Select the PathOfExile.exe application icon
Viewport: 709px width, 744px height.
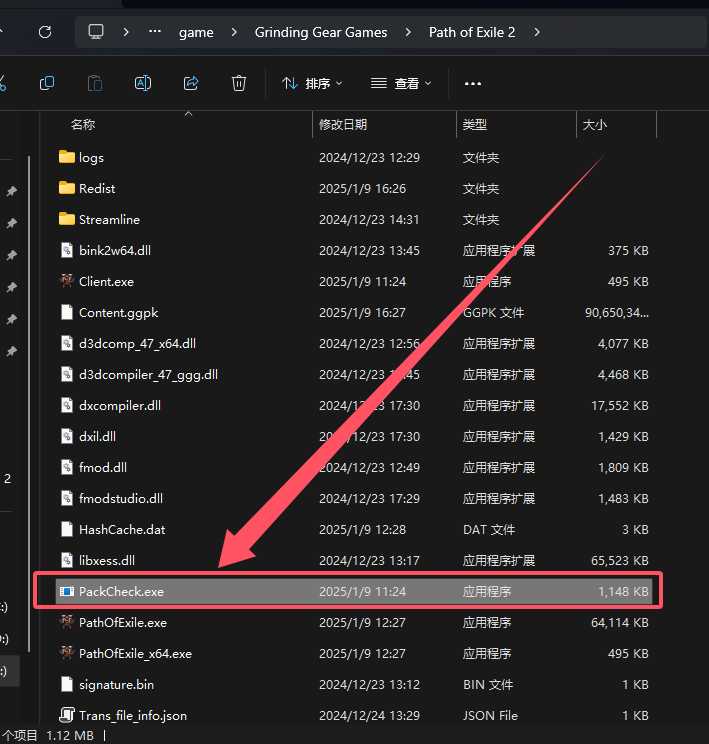point(67,622)
